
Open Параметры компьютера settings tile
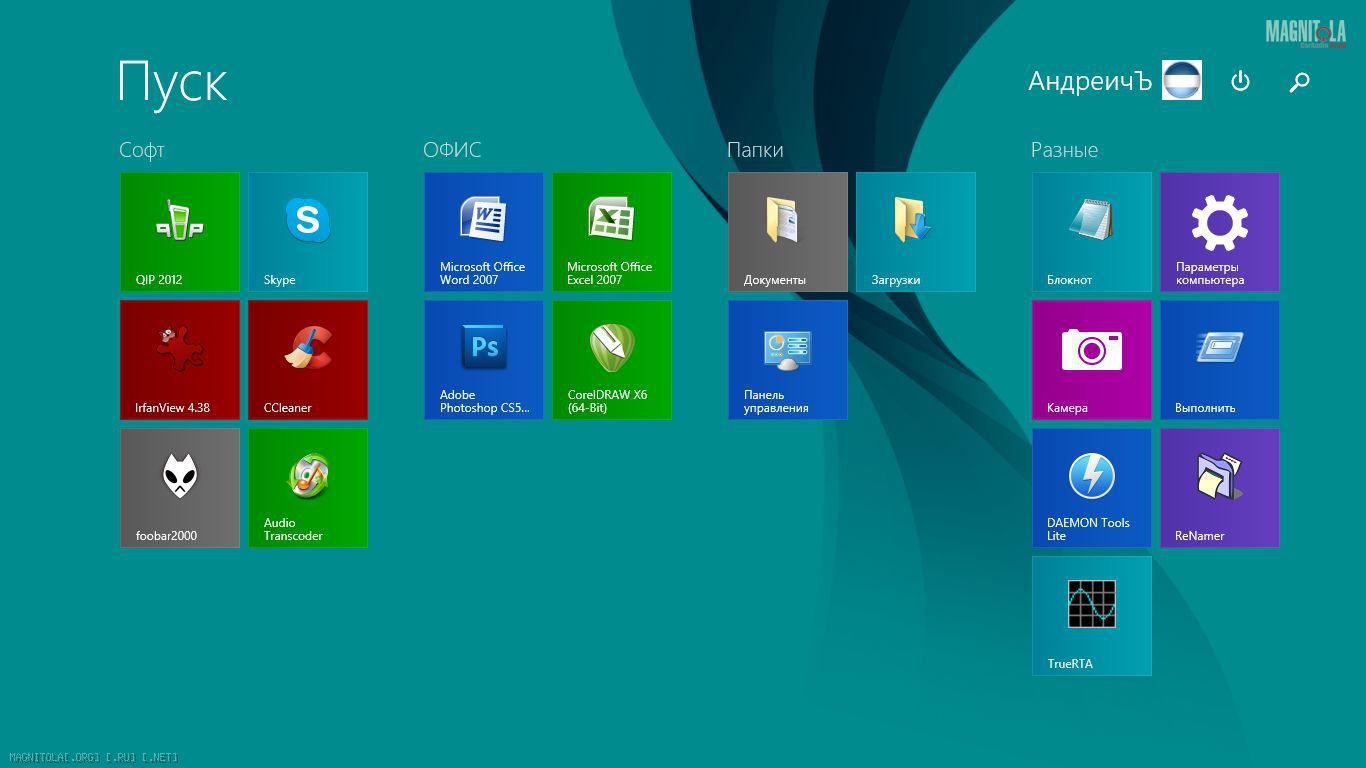pyautogui.click(x=1220, y=232)
